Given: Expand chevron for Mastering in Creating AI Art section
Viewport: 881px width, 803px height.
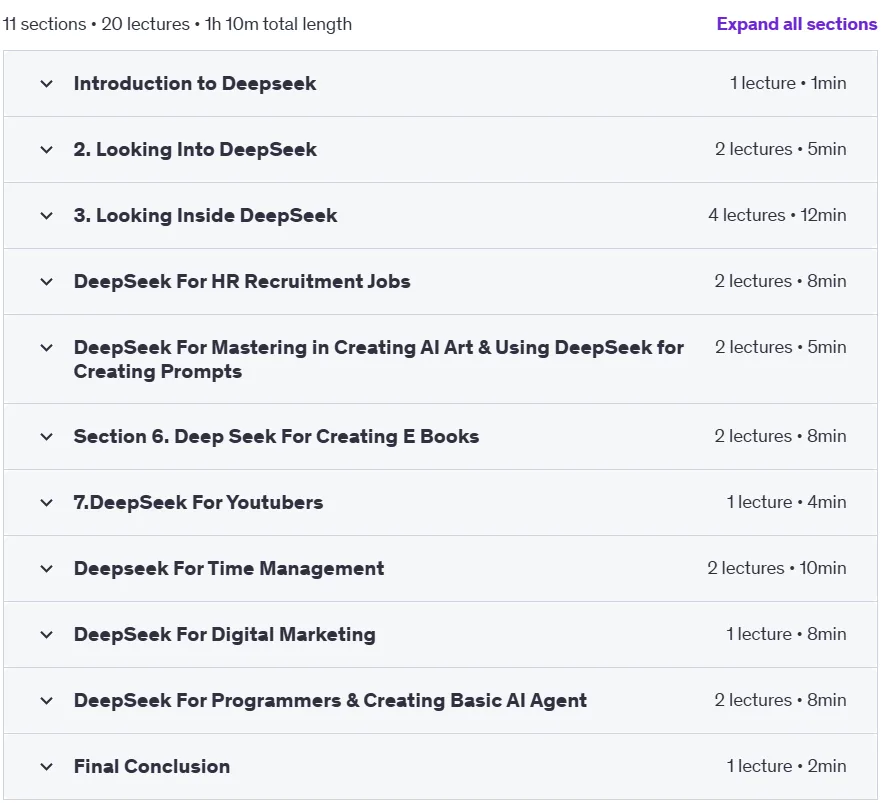Looking at the screenshot, I should point(47,348).
